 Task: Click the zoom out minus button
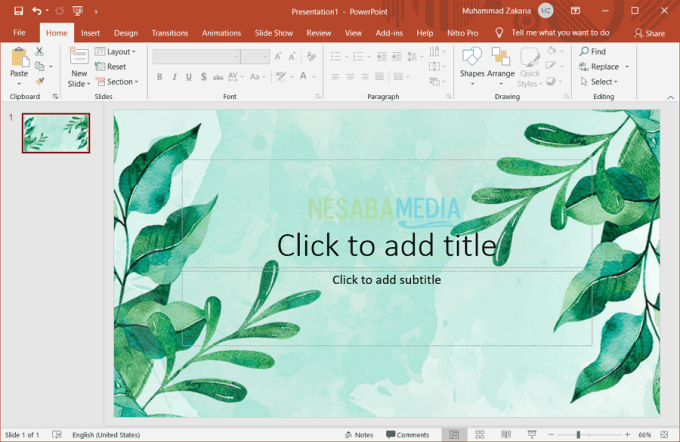[551, 434]
